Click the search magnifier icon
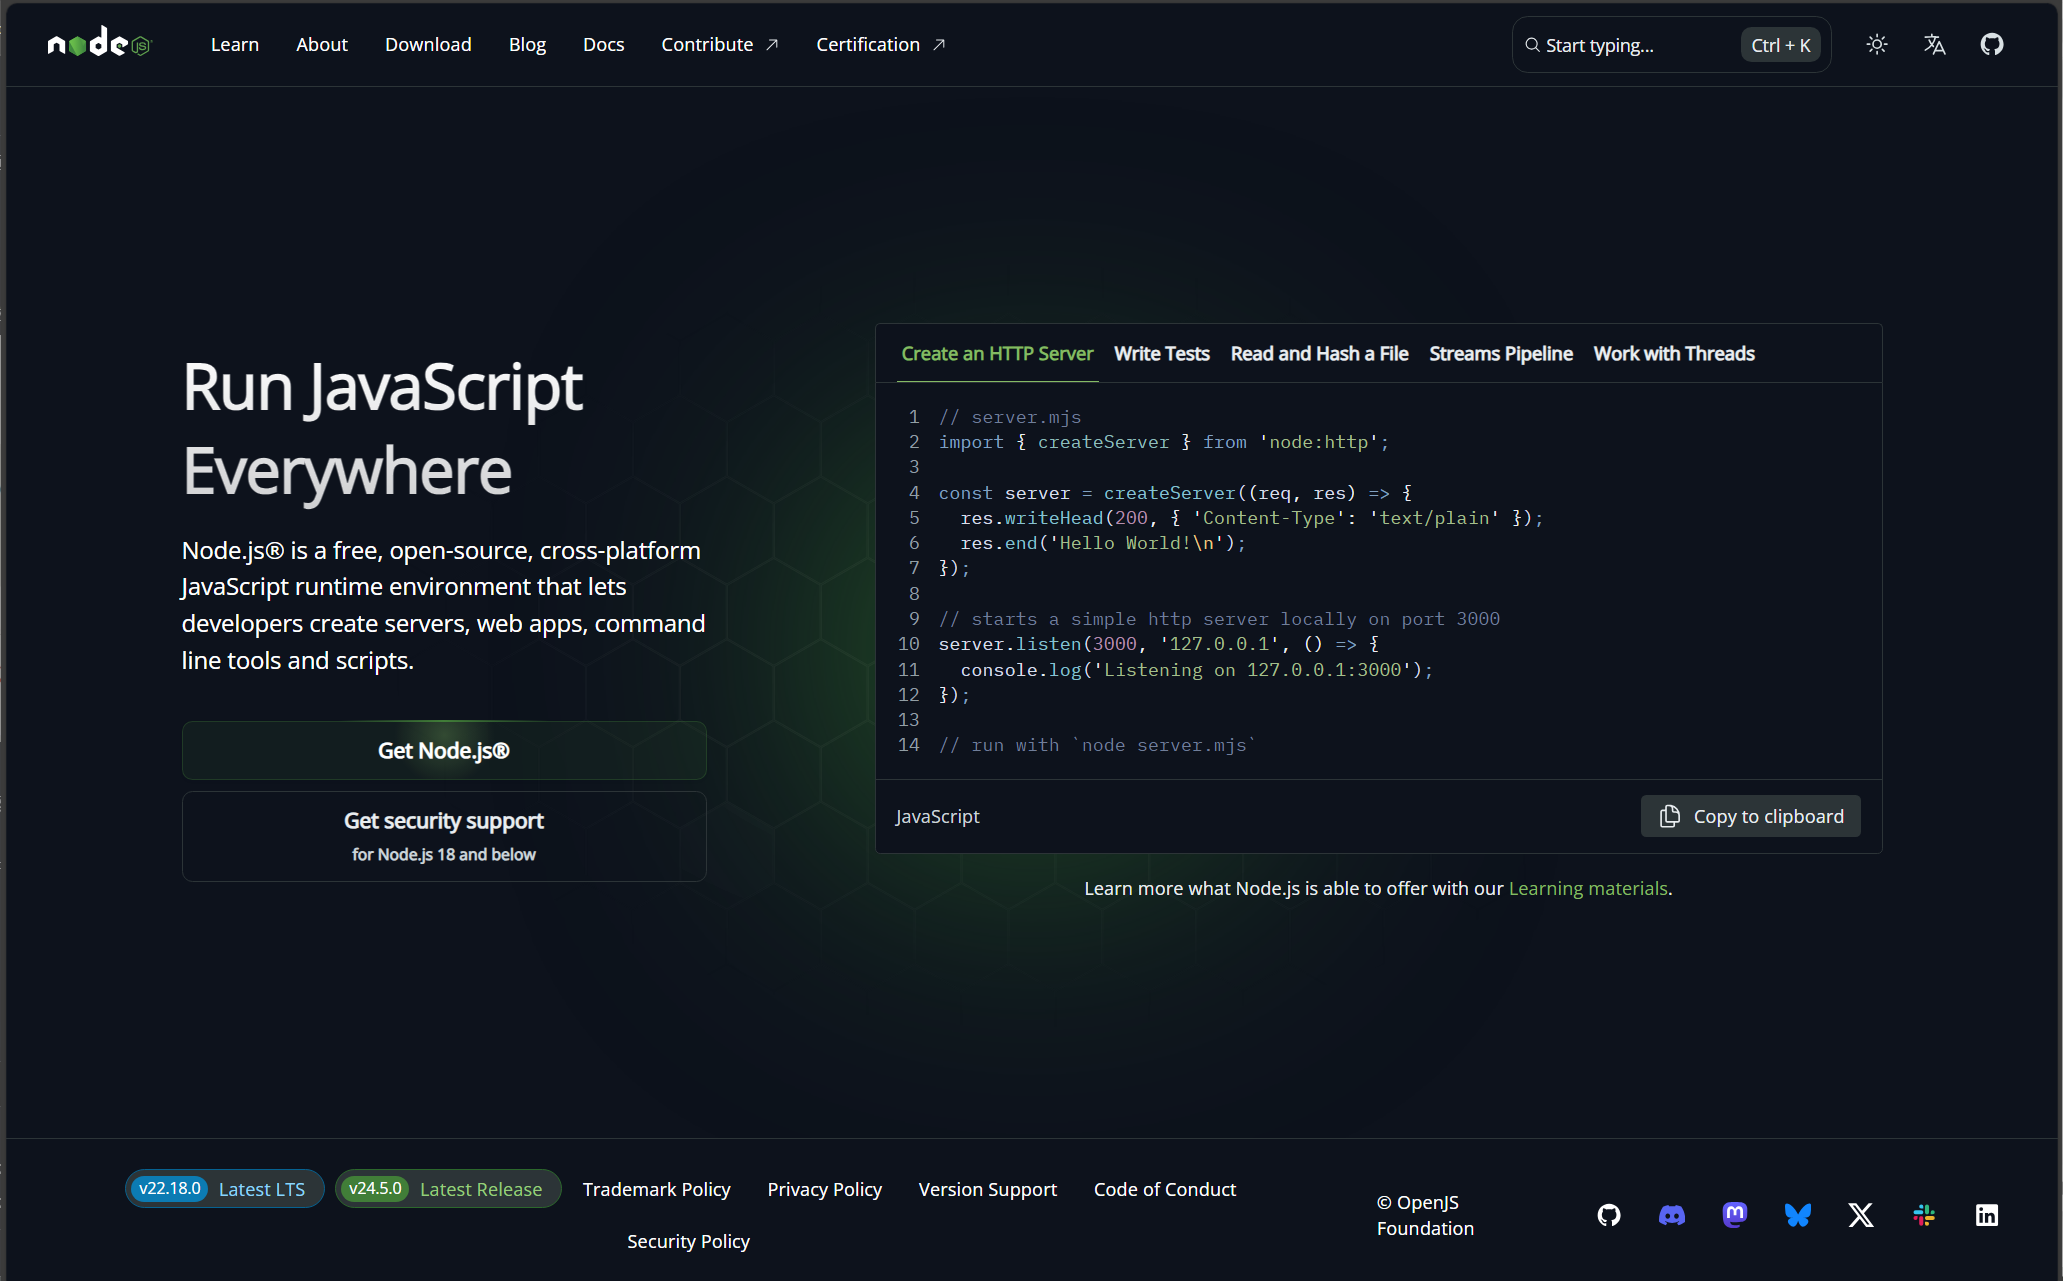Image resolution: width=2063 pixels, height=1281 pixels. (1532, 45)
